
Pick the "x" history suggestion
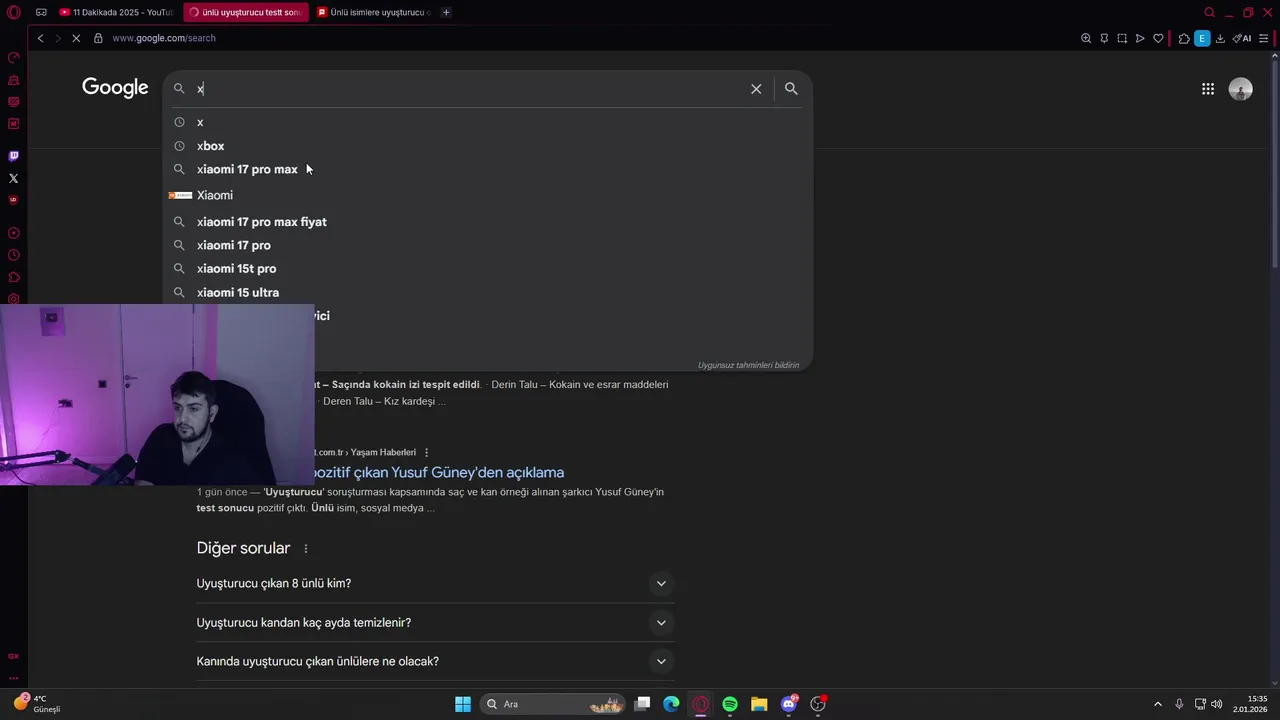tap(487, 122)
